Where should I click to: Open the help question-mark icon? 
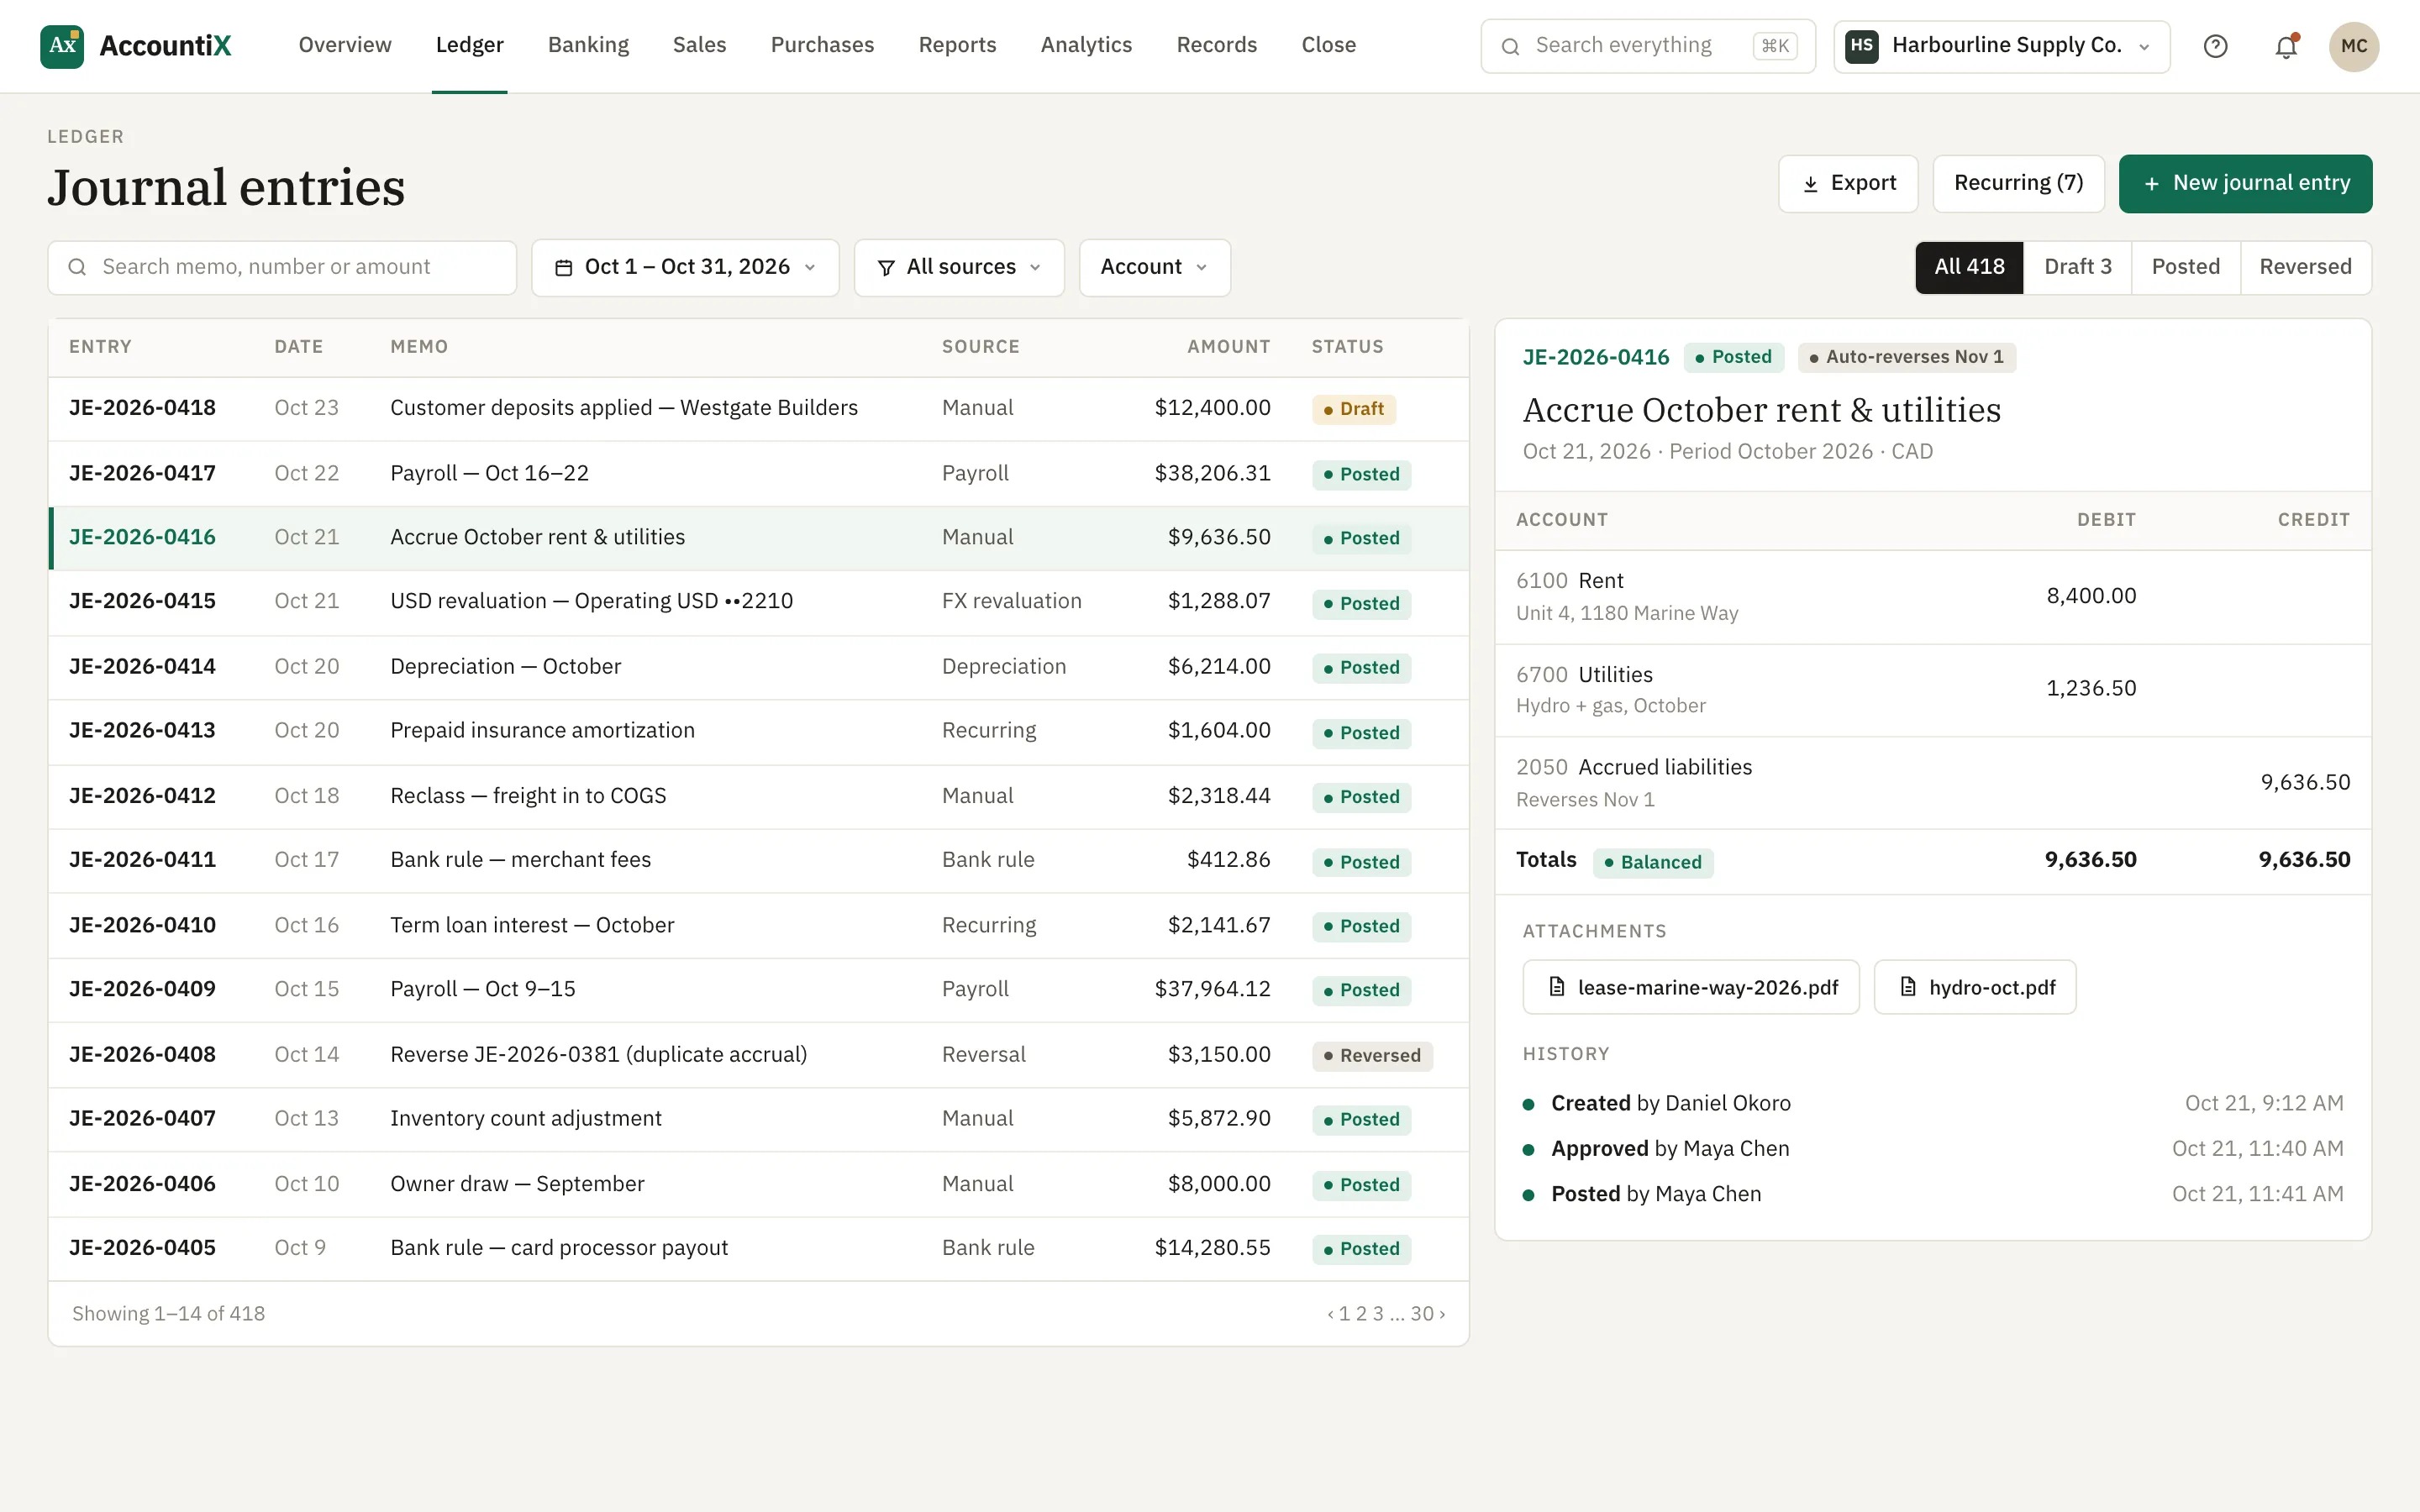pyautogui.click(x=2215, y=46)
